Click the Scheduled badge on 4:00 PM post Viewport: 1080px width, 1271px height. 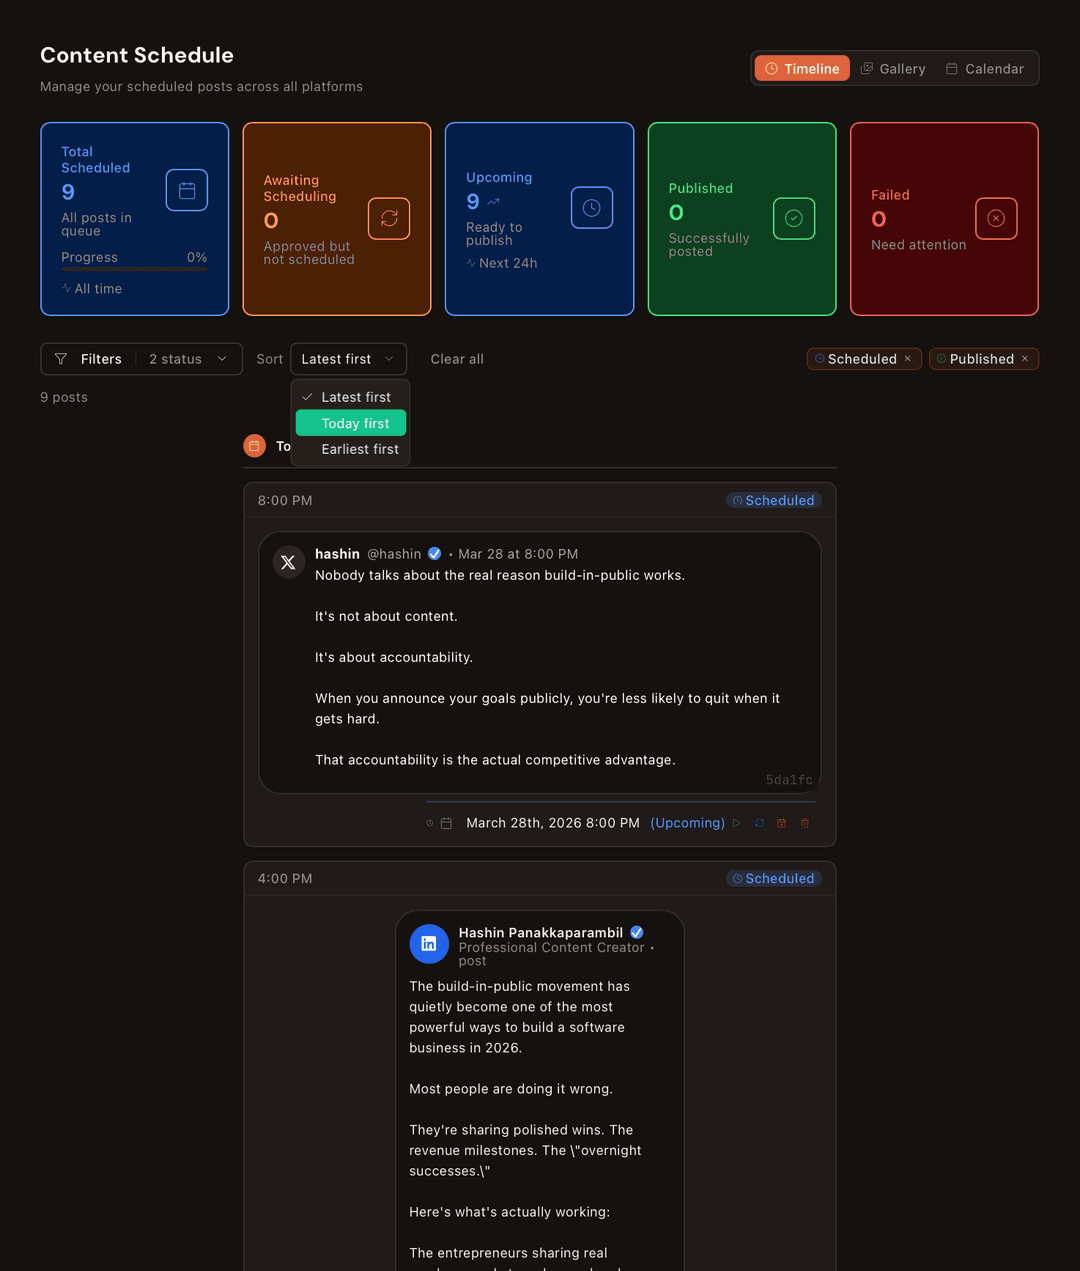774,878
